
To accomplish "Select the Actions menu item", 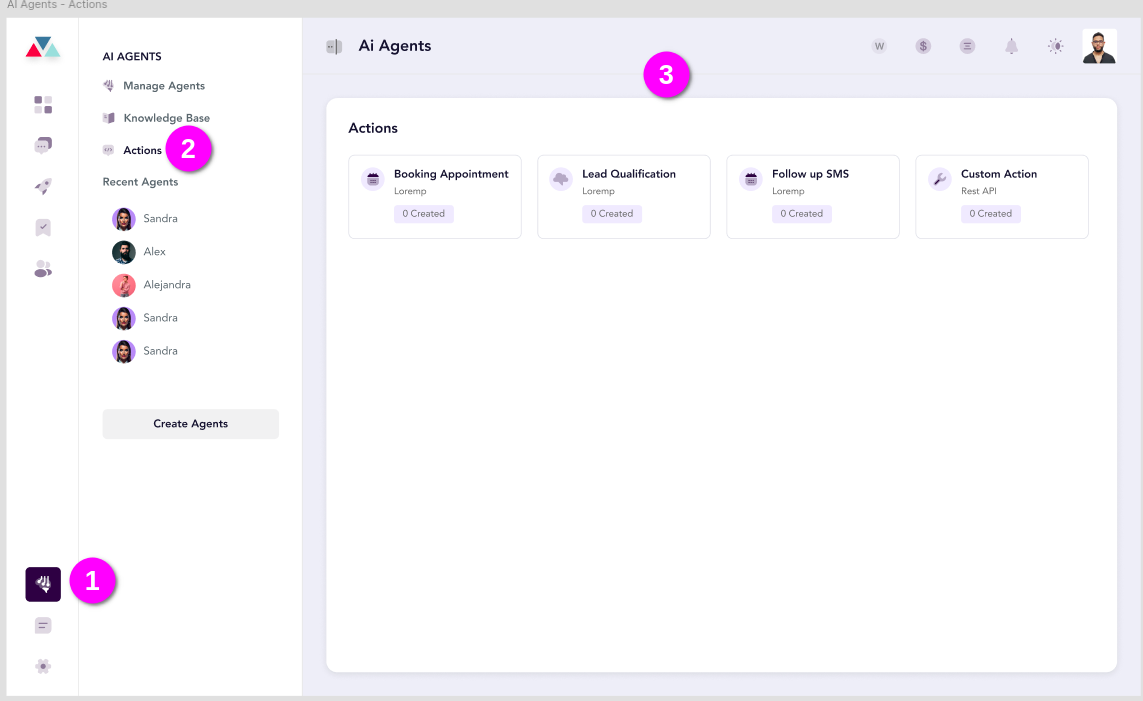I will (x=142, y=150).
